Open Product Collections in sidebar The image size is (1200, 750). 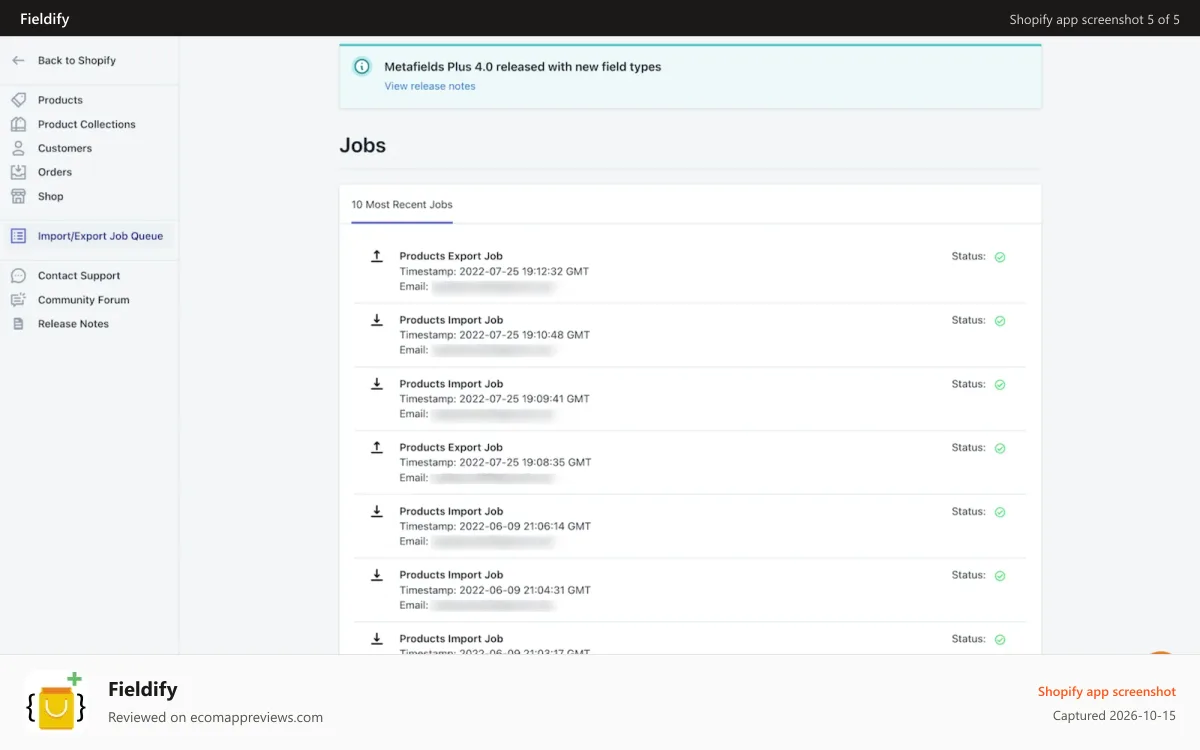point(89,124)
